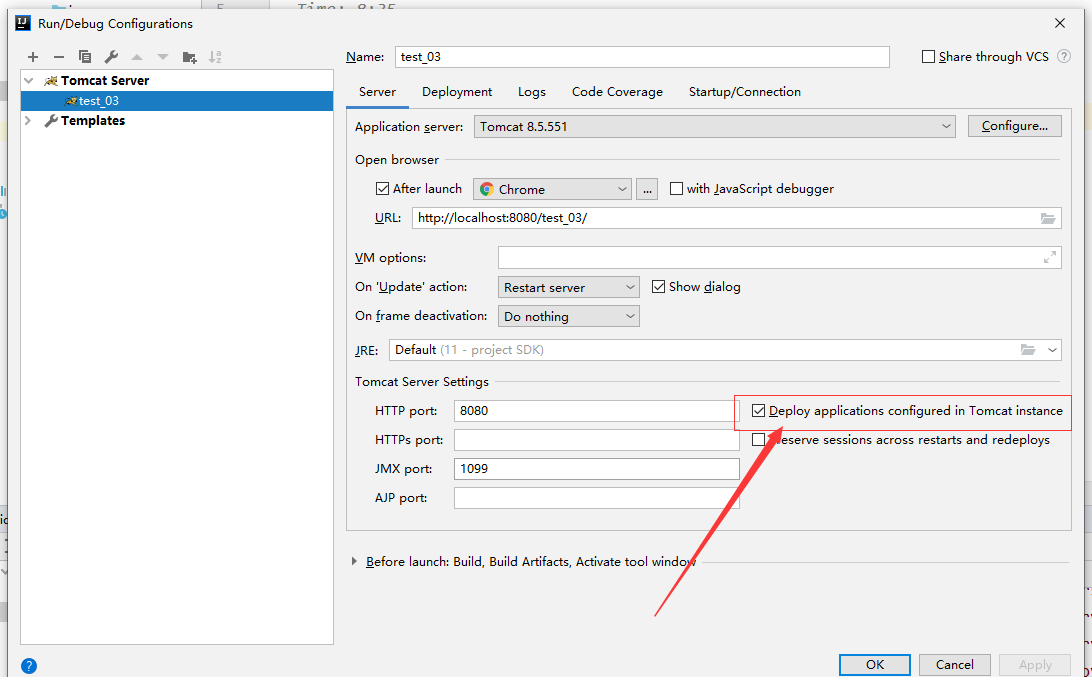1092x677 pixels.
Task: Enable Preserve sessions across restarts checkbox
Action: (758, 440)
